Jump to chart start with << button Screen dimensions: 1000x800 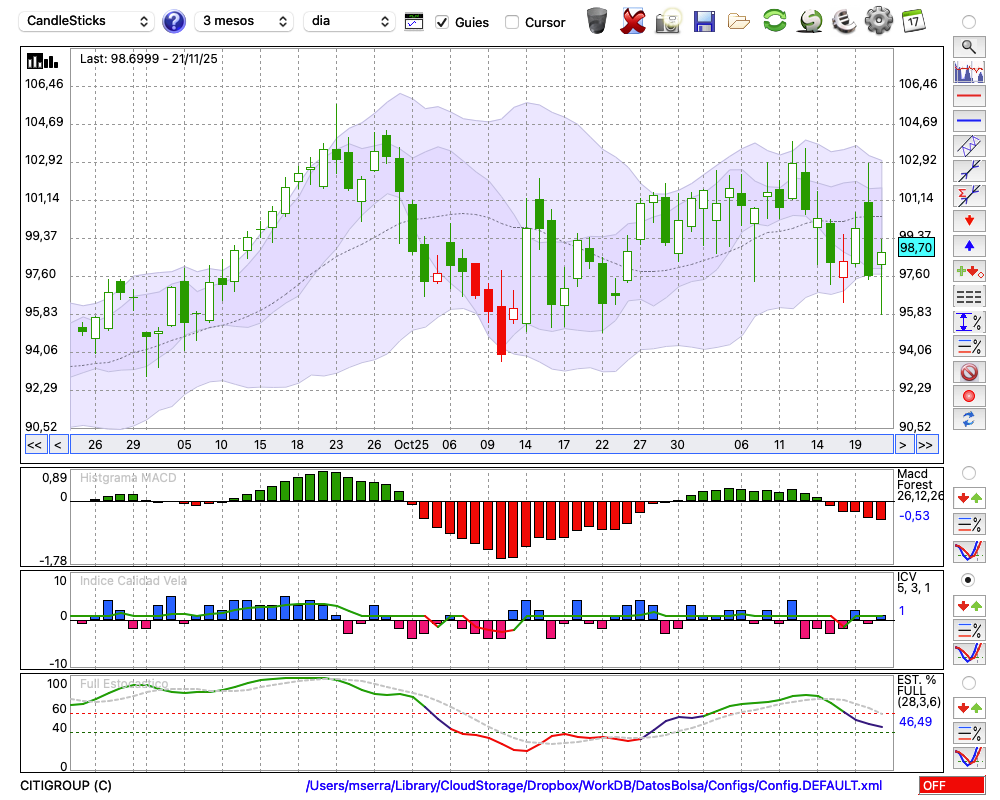(x=35, y=445)
